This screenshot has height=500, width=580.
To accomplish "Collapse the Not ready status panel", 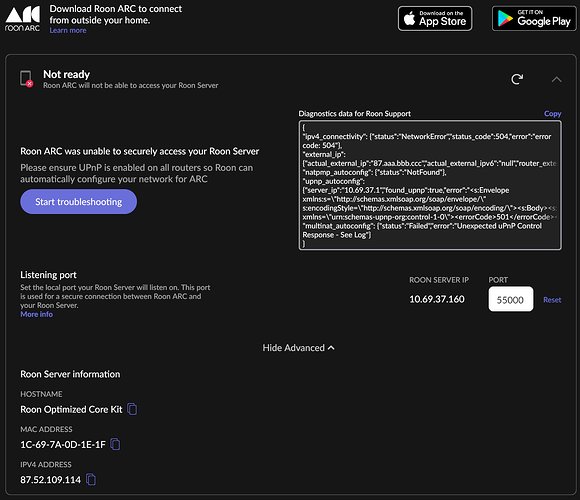I will [556, 80].
